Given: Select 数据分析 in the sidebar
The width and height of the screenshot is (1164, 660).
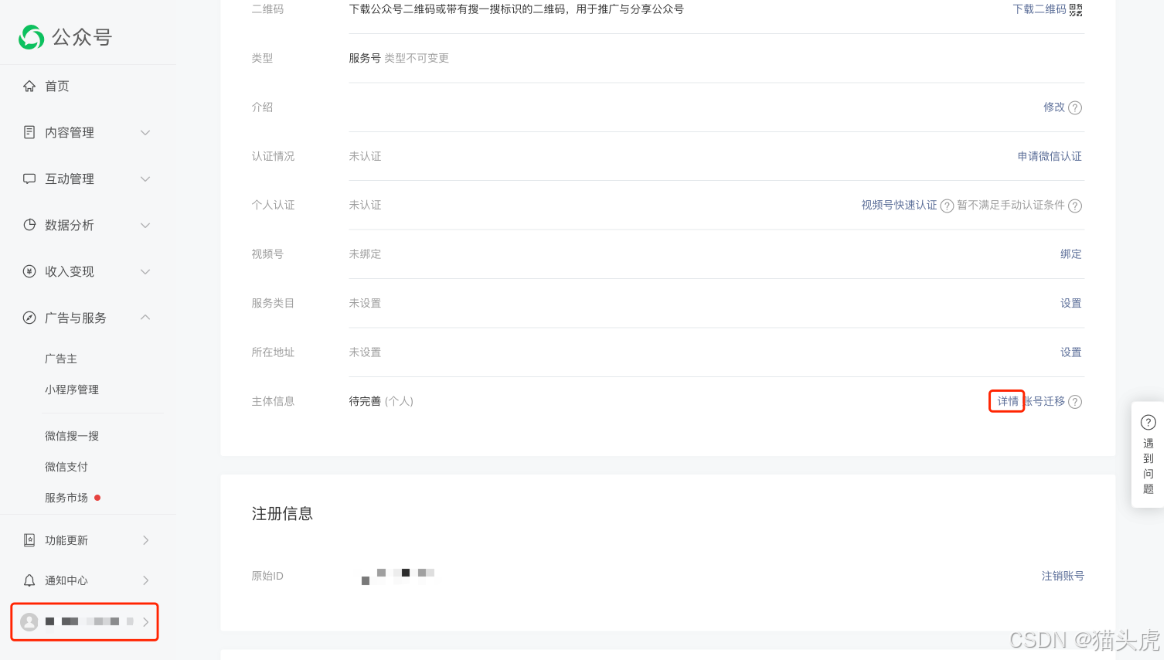Looking at the screenshot, I should (x=69, y=226).
